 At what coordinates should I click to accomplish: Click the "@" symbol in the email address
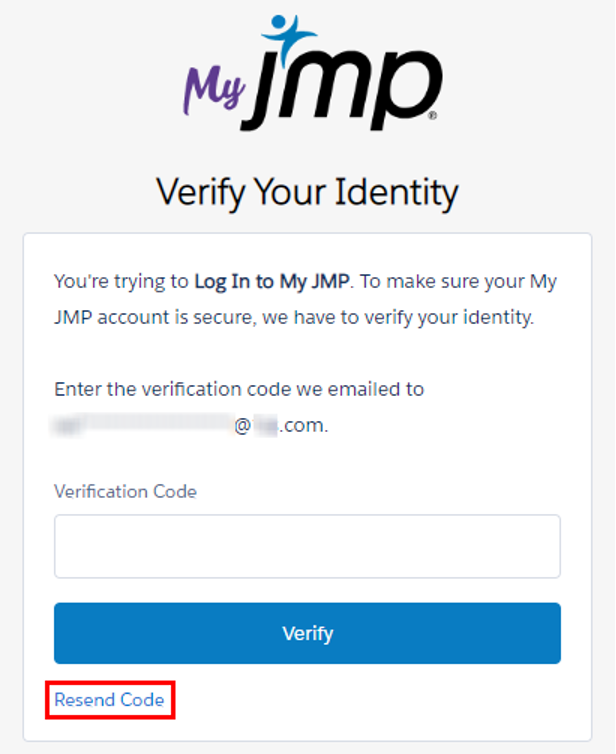tap(243, 426)
